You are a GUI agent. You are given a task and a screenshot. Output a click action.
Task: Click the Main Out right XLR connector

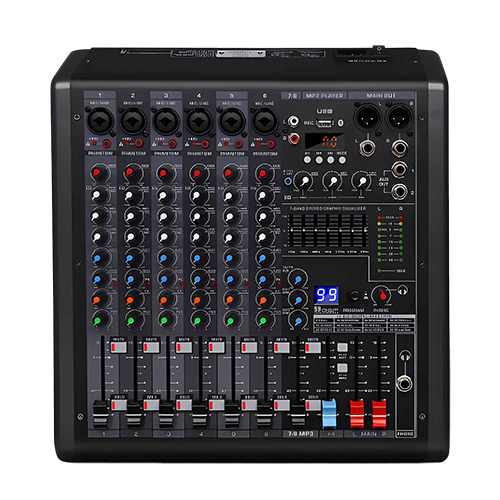pos(399,118)
